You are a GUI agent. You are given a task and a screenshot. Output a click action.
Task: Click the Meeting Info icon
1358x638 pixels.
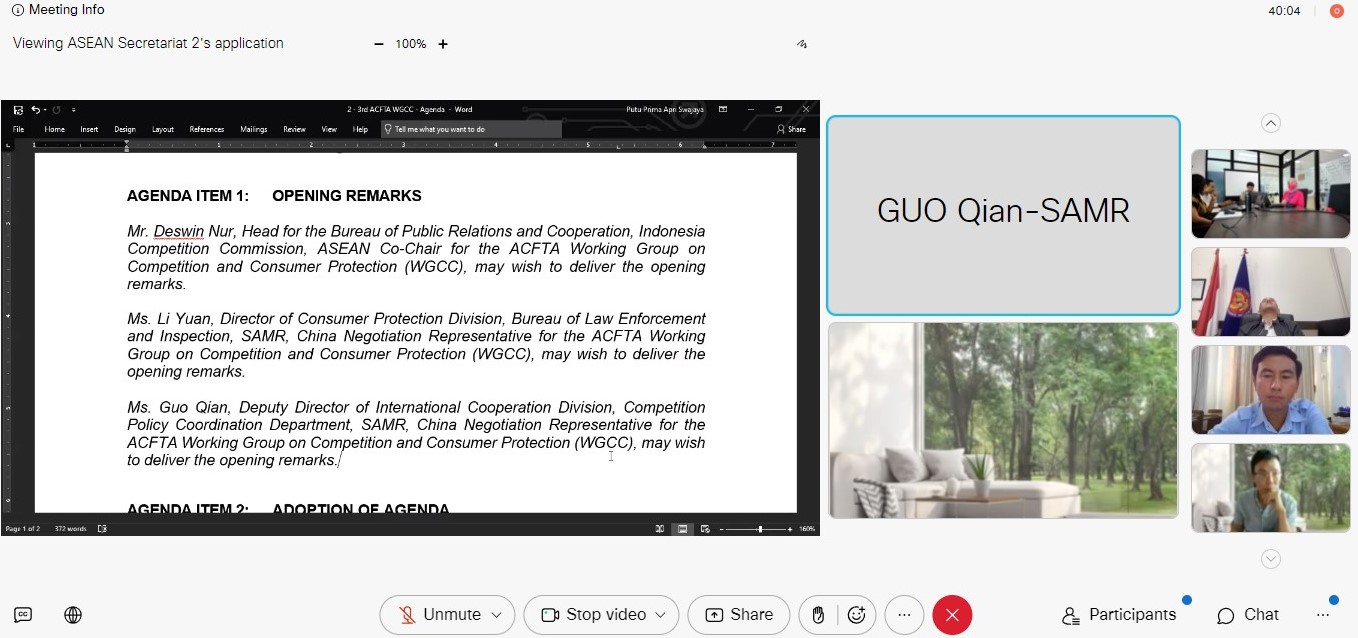point(17,10)
